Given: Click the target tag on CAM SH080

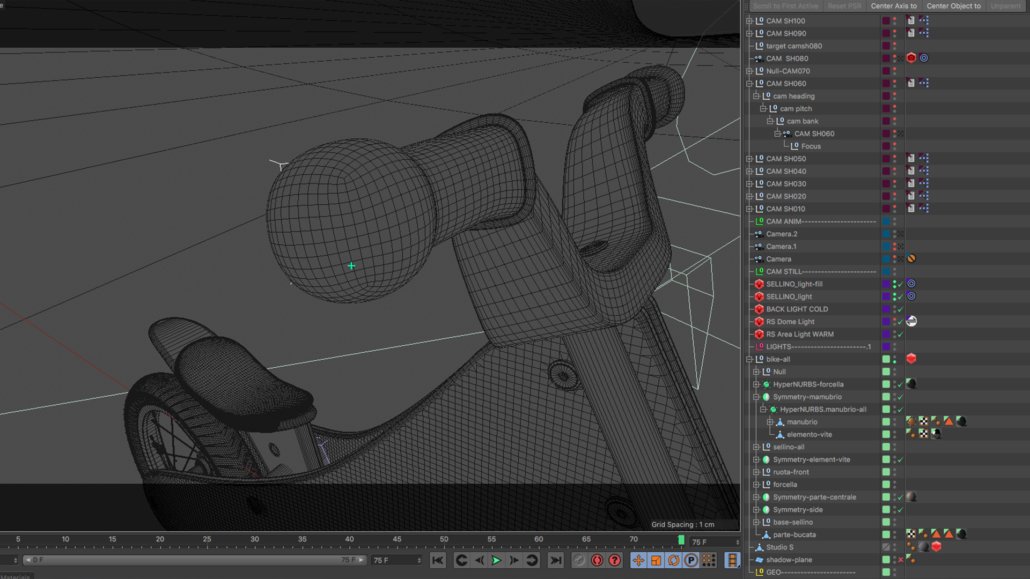Looking at the screenshot, I should (924, 58).
